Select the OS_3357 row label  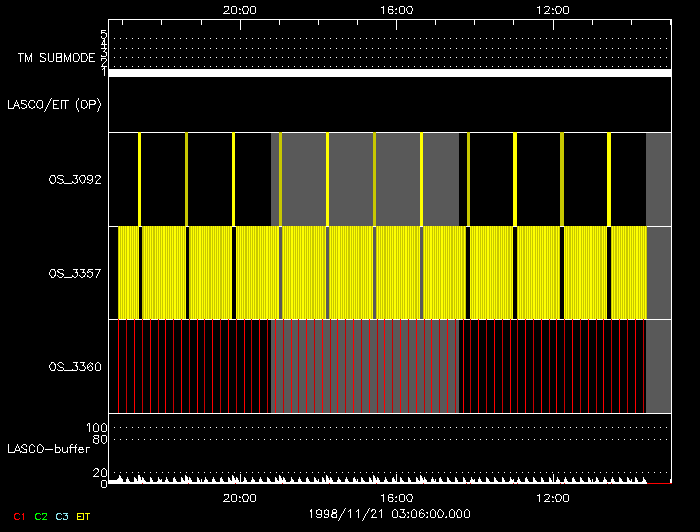click(75, 273)
